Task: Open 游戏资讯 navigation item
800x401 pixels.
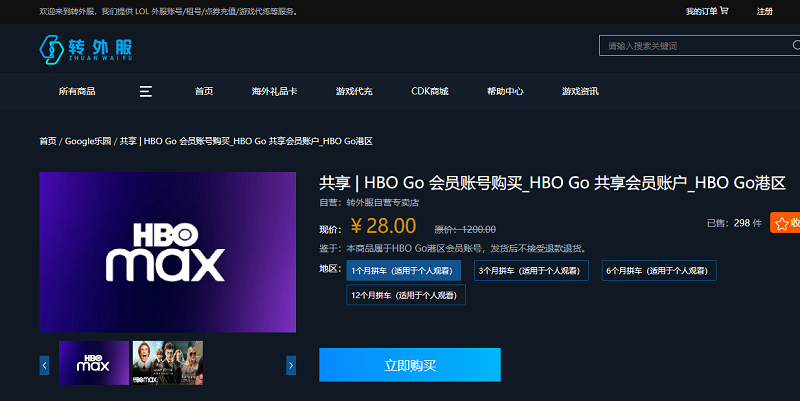Action: point(581,91)
